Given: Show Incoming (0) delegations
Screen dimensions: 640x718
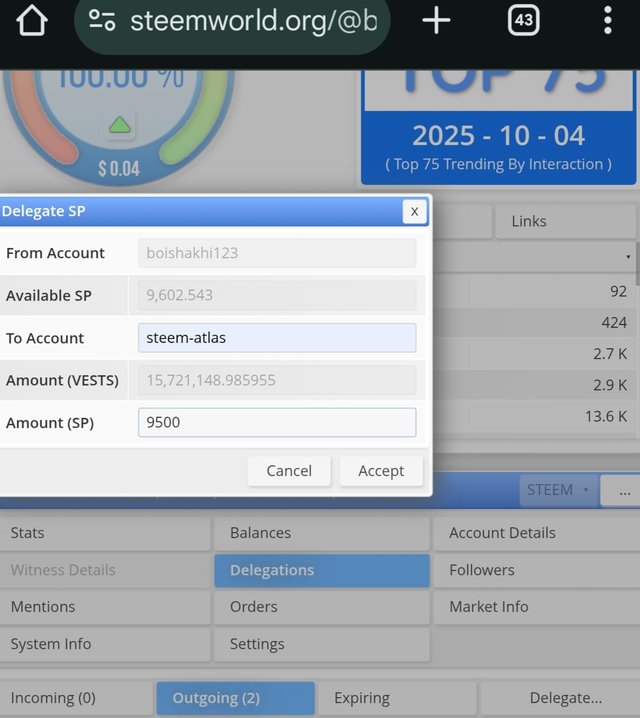Looking at the screenshot, I should tap(76, 698).
